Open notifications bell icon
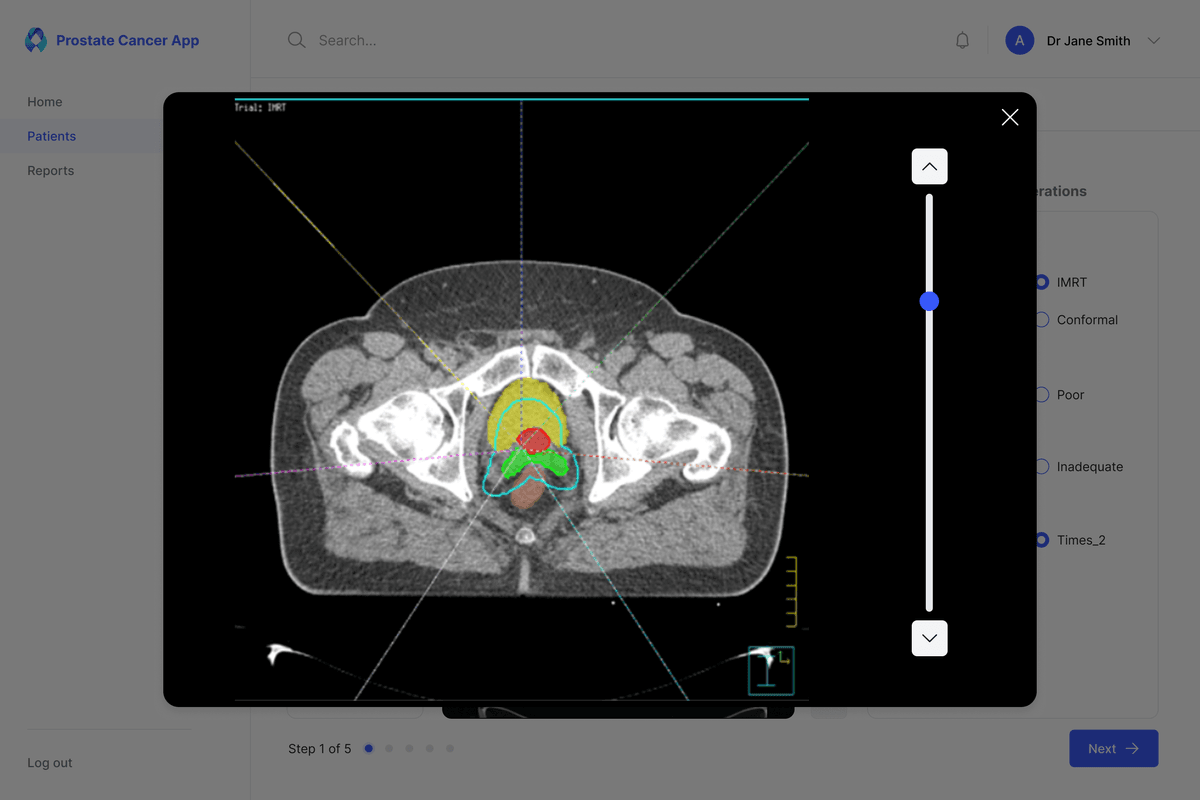The height and width of the screenshot is (800, 1200). click(x=962, y=40)
